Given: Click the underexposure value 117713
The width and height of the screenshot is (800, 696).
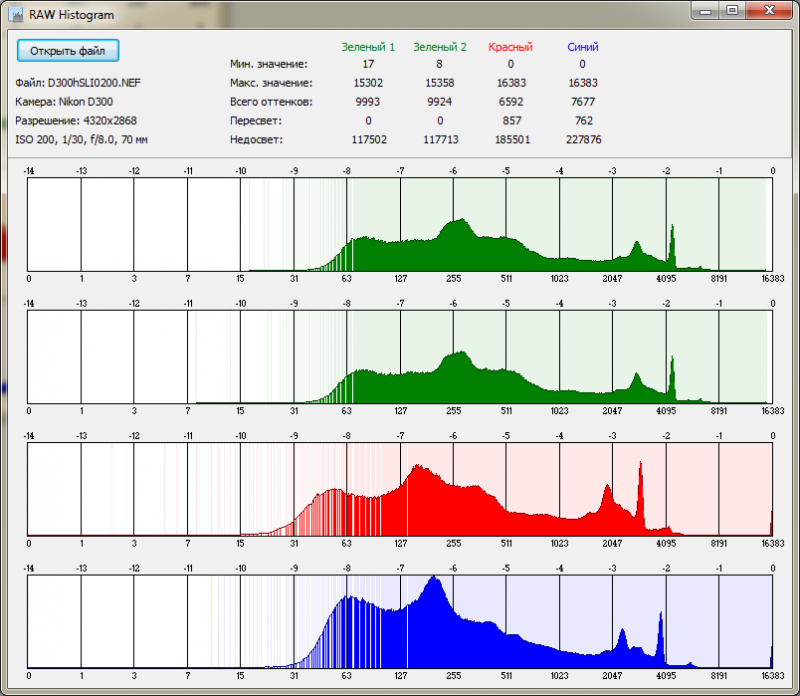Looking at the screenshot, I should [x=441, y=140].
